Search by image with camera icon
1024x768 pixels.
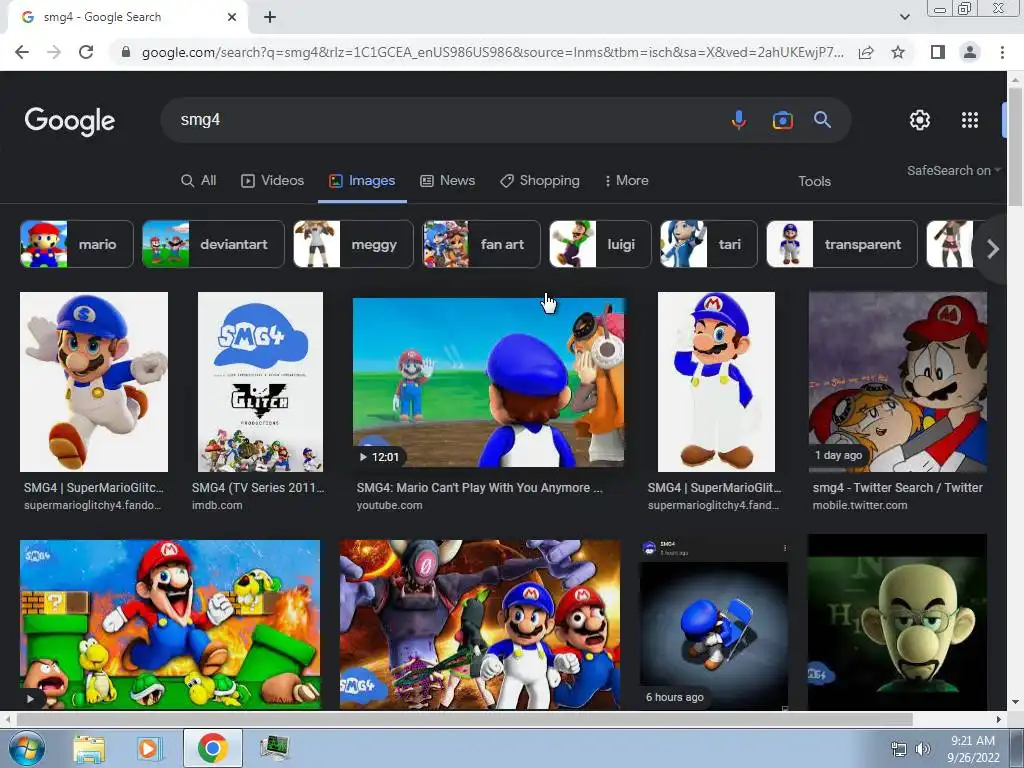click(x=782, y=120)
